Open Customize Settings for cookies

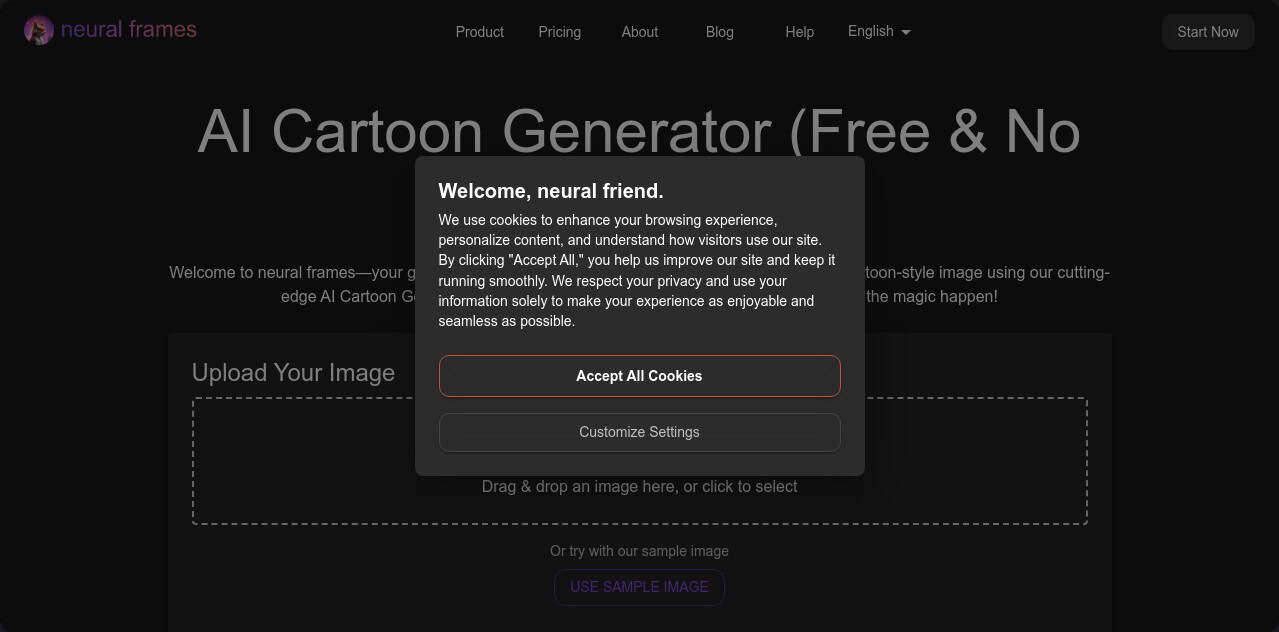pos(639,432)
